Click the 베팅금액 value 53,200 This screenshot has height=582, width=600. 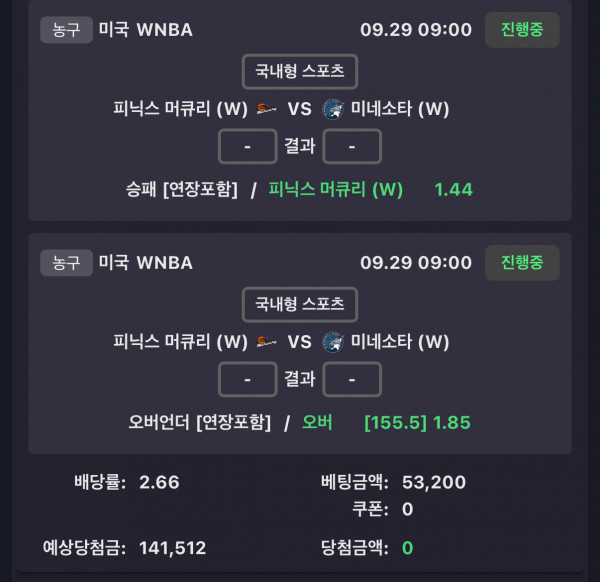[434, 482]
